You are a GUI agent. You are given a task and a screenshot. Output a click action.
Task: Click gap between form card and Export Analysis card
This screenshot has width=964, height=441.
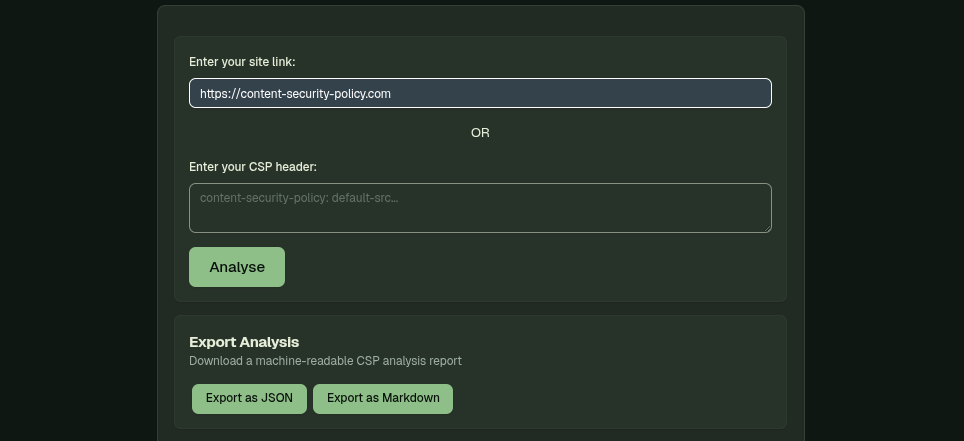(480, 308)
